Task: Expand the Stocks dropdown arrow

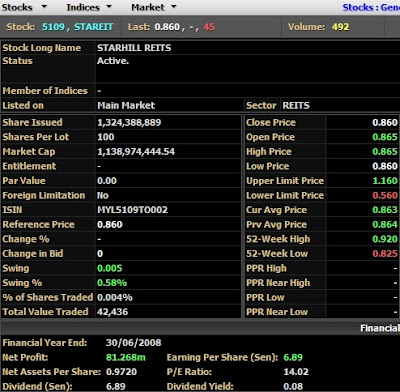Action: coord(44,7)
